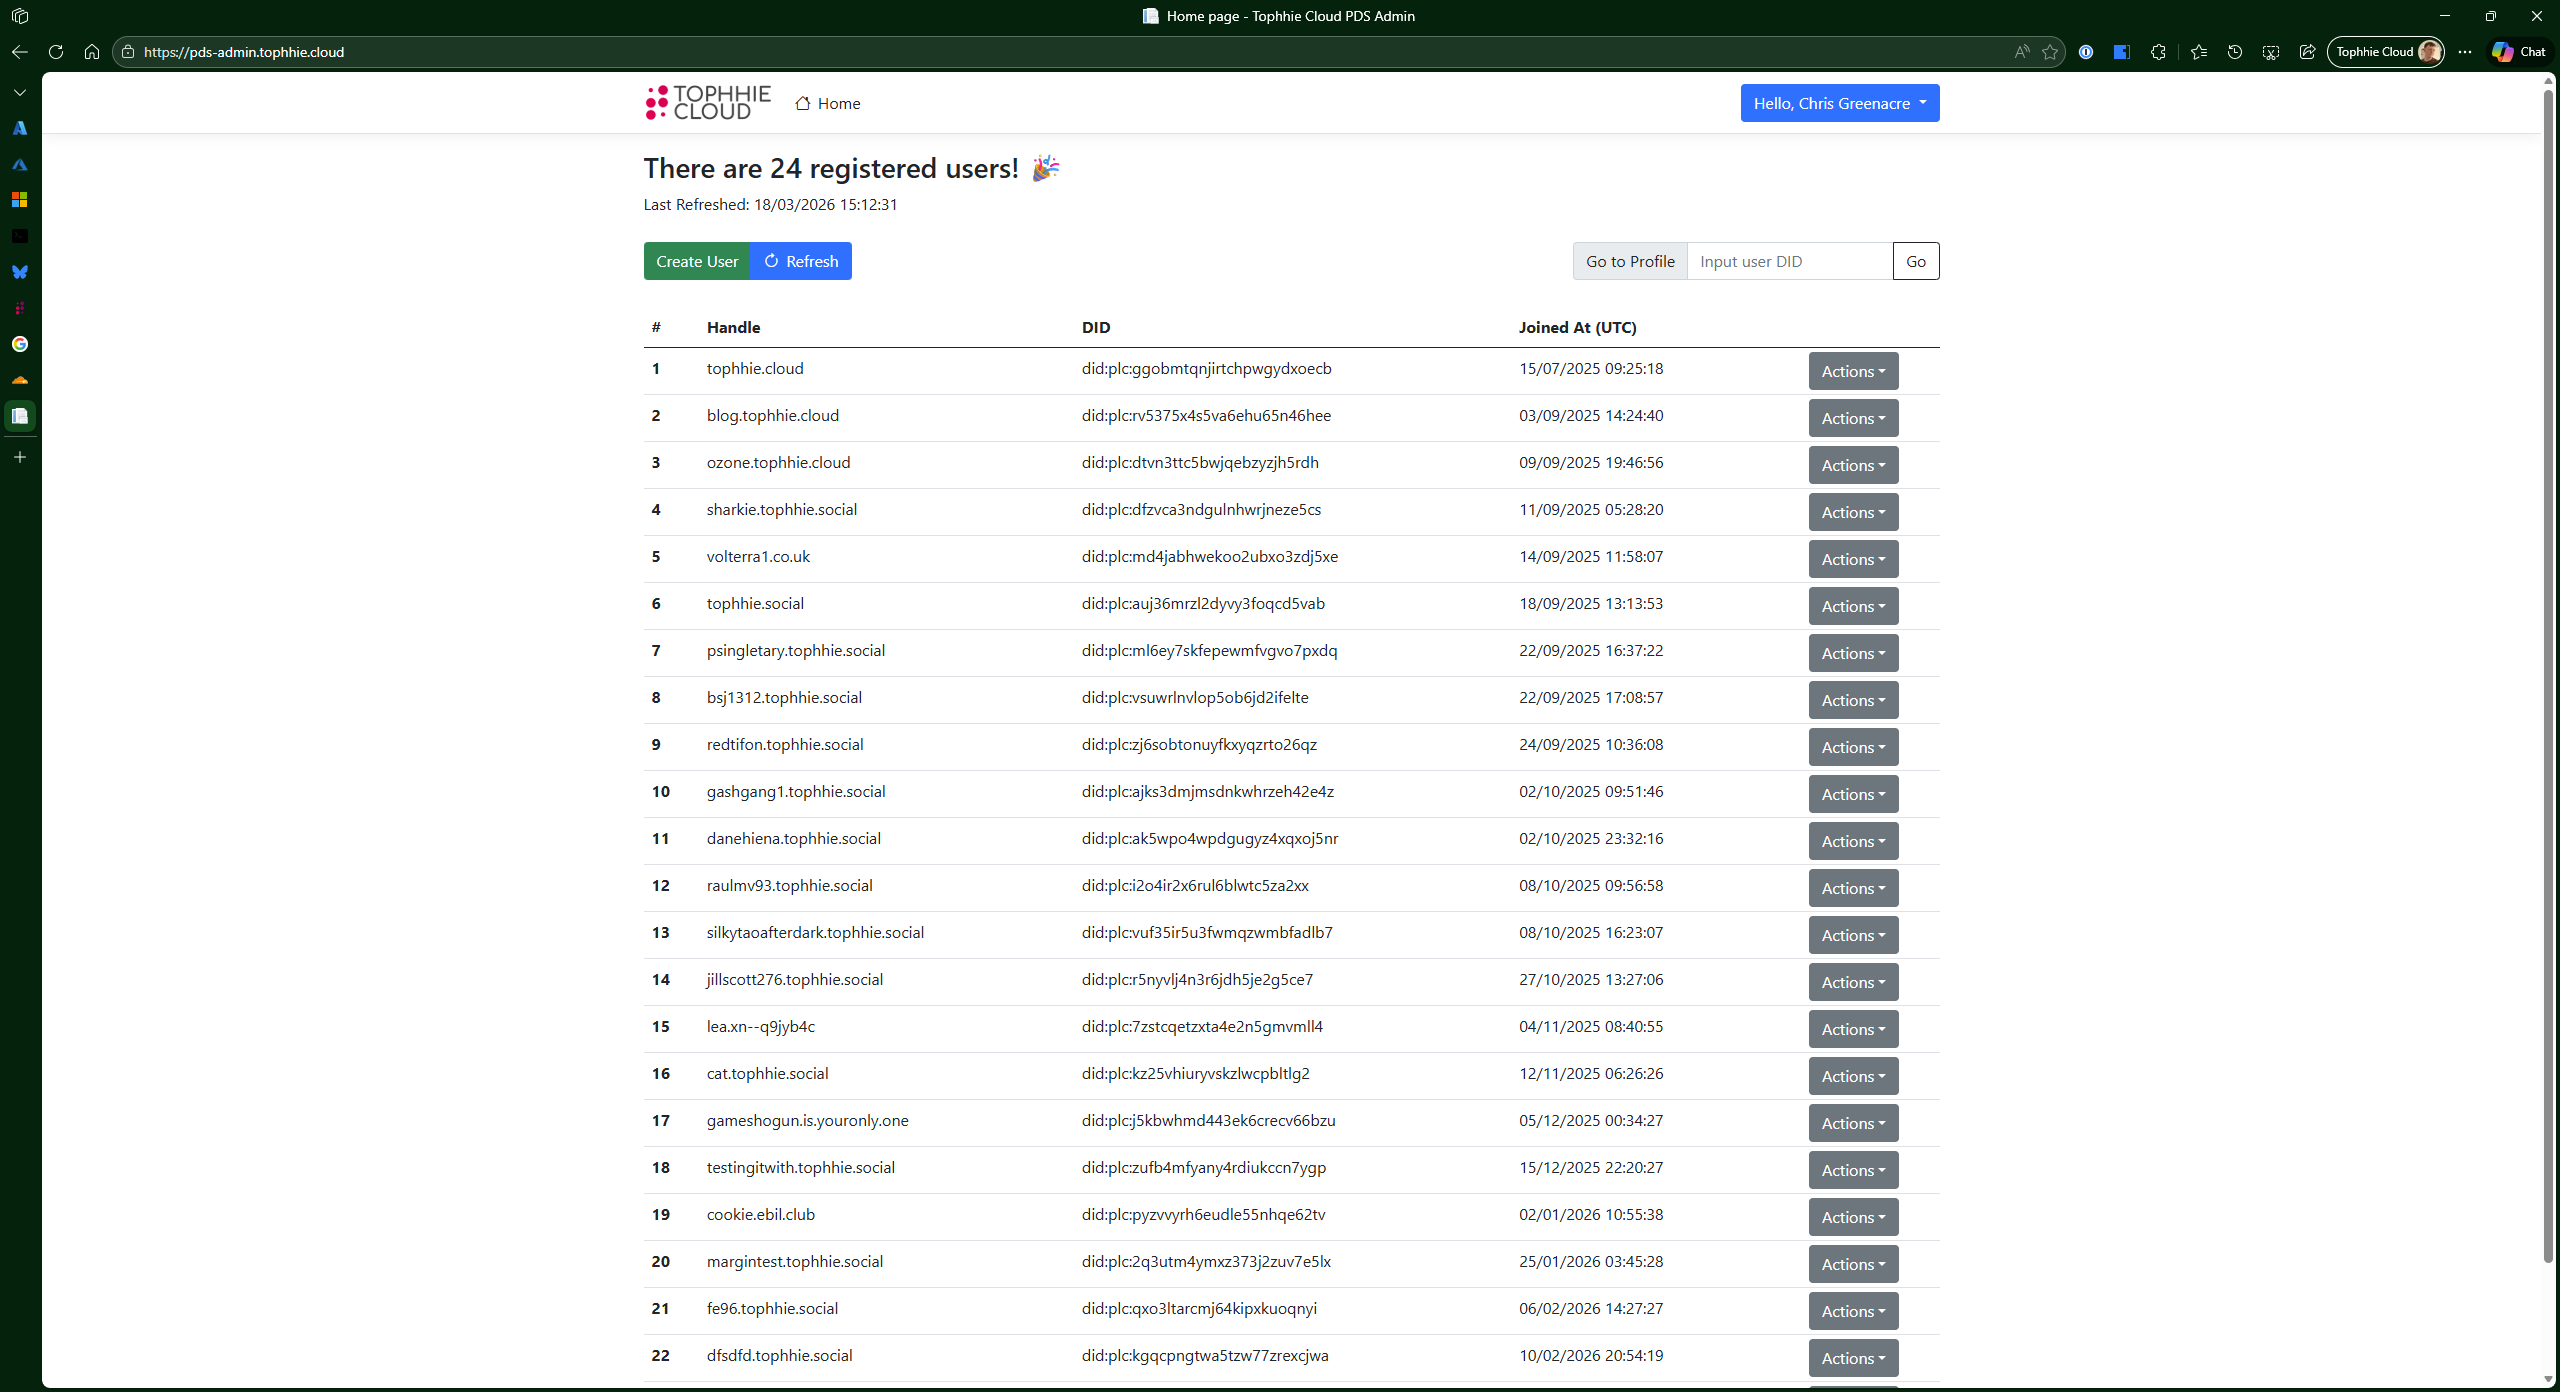Open the Google sidebar tab
Screen dimensions: 2560x1392
(x=20, y=344)
